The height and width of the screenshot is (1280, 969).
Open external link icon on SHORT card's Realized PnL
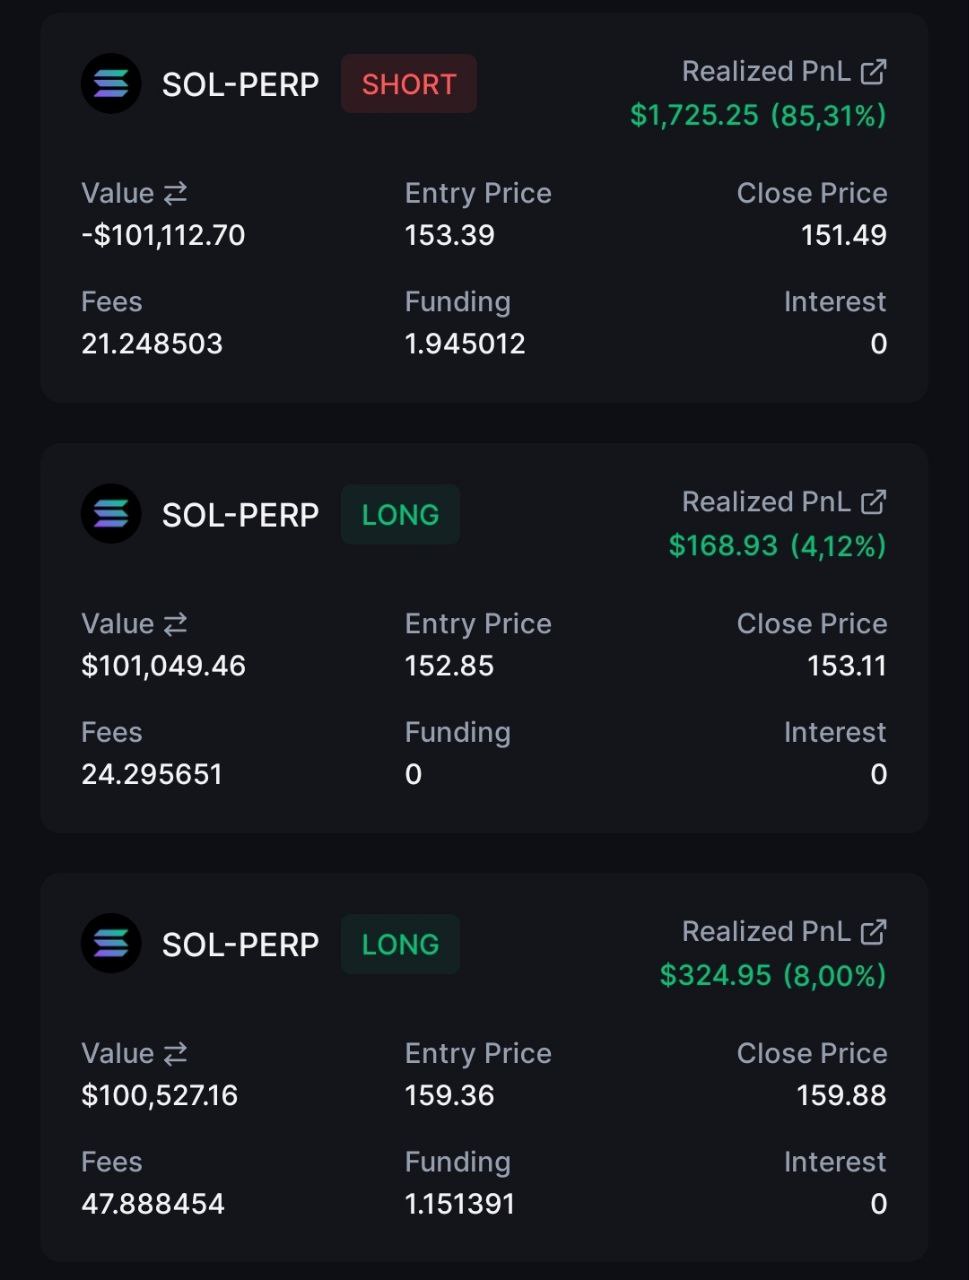(873, 72)
